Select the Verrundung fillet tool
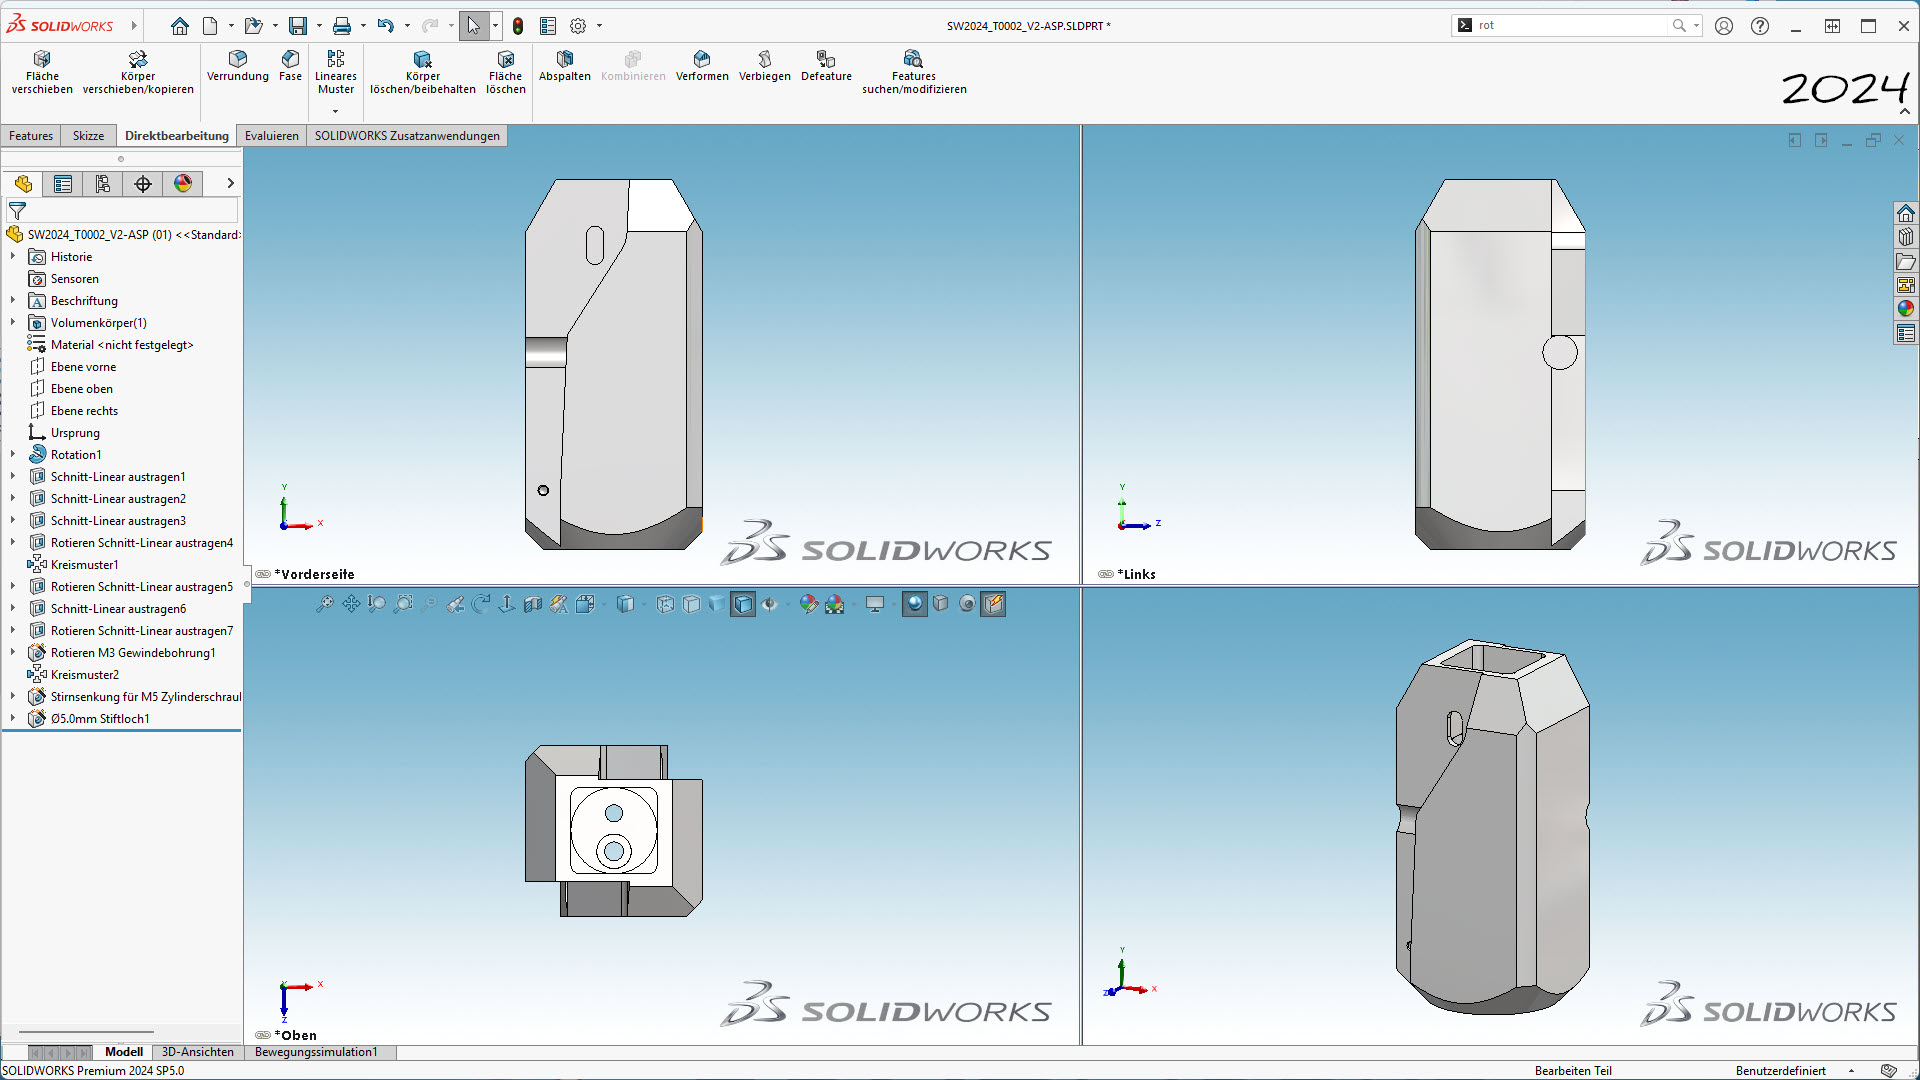This screenshot has height=1080, width=1920. point(237,65)
